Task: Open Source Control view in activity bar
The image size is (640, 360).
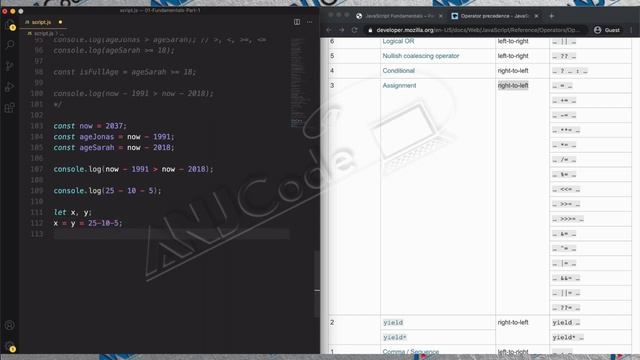Action: tap(10, 66)
